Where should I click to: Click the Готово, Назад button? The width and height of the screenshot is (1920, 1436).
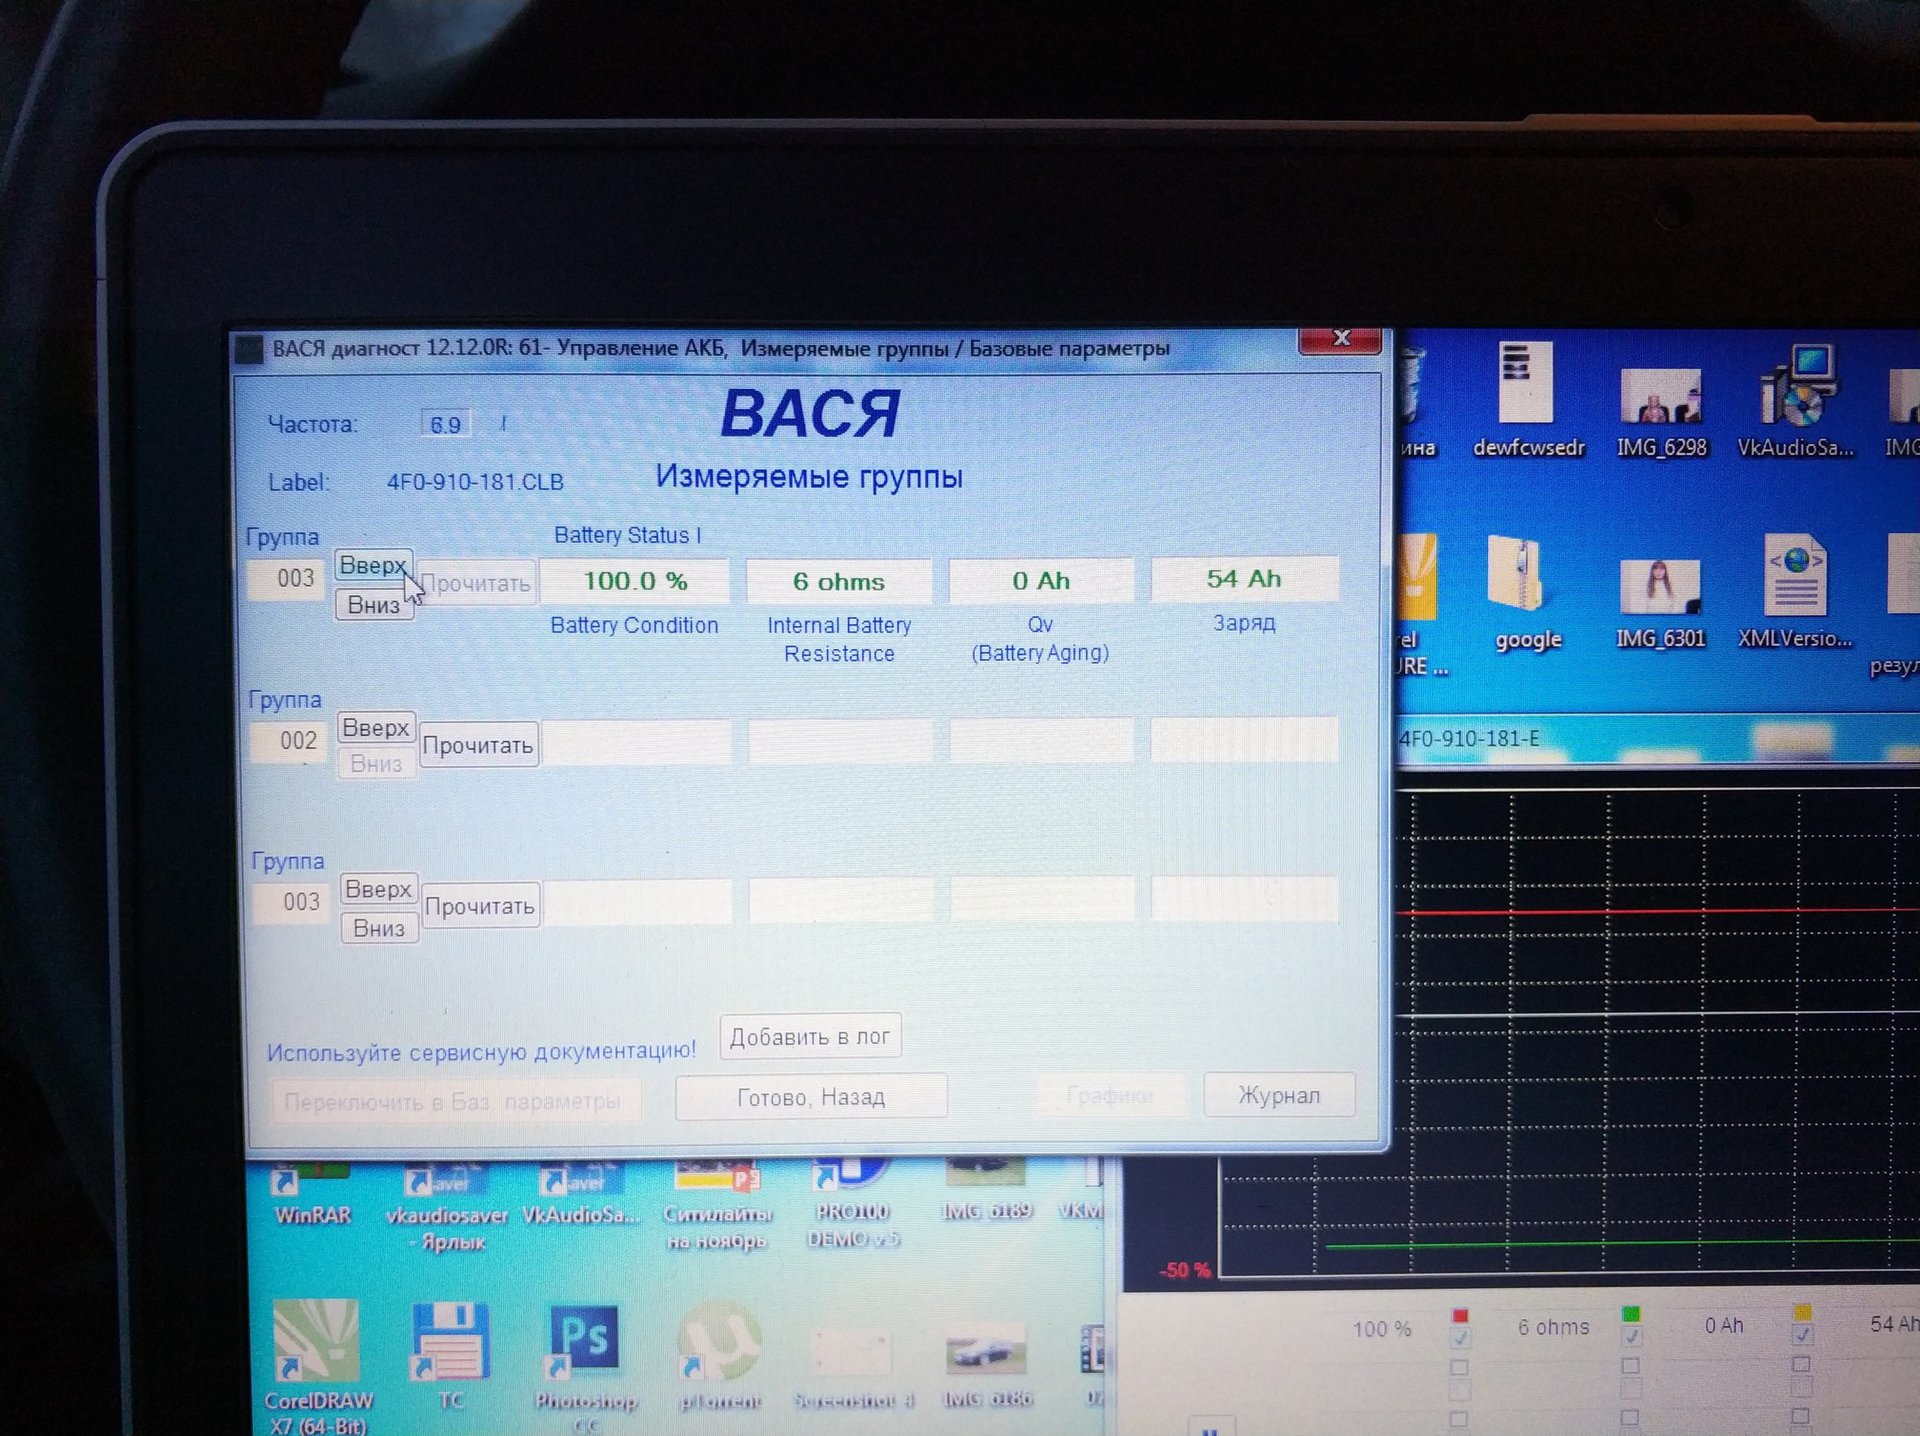[810, 1097]
